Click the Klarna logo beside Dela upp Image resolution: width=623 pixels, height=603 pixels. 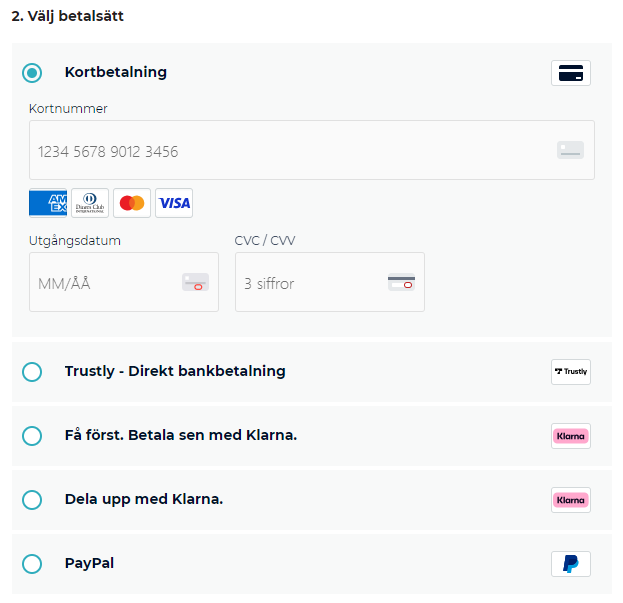point(571,500)
